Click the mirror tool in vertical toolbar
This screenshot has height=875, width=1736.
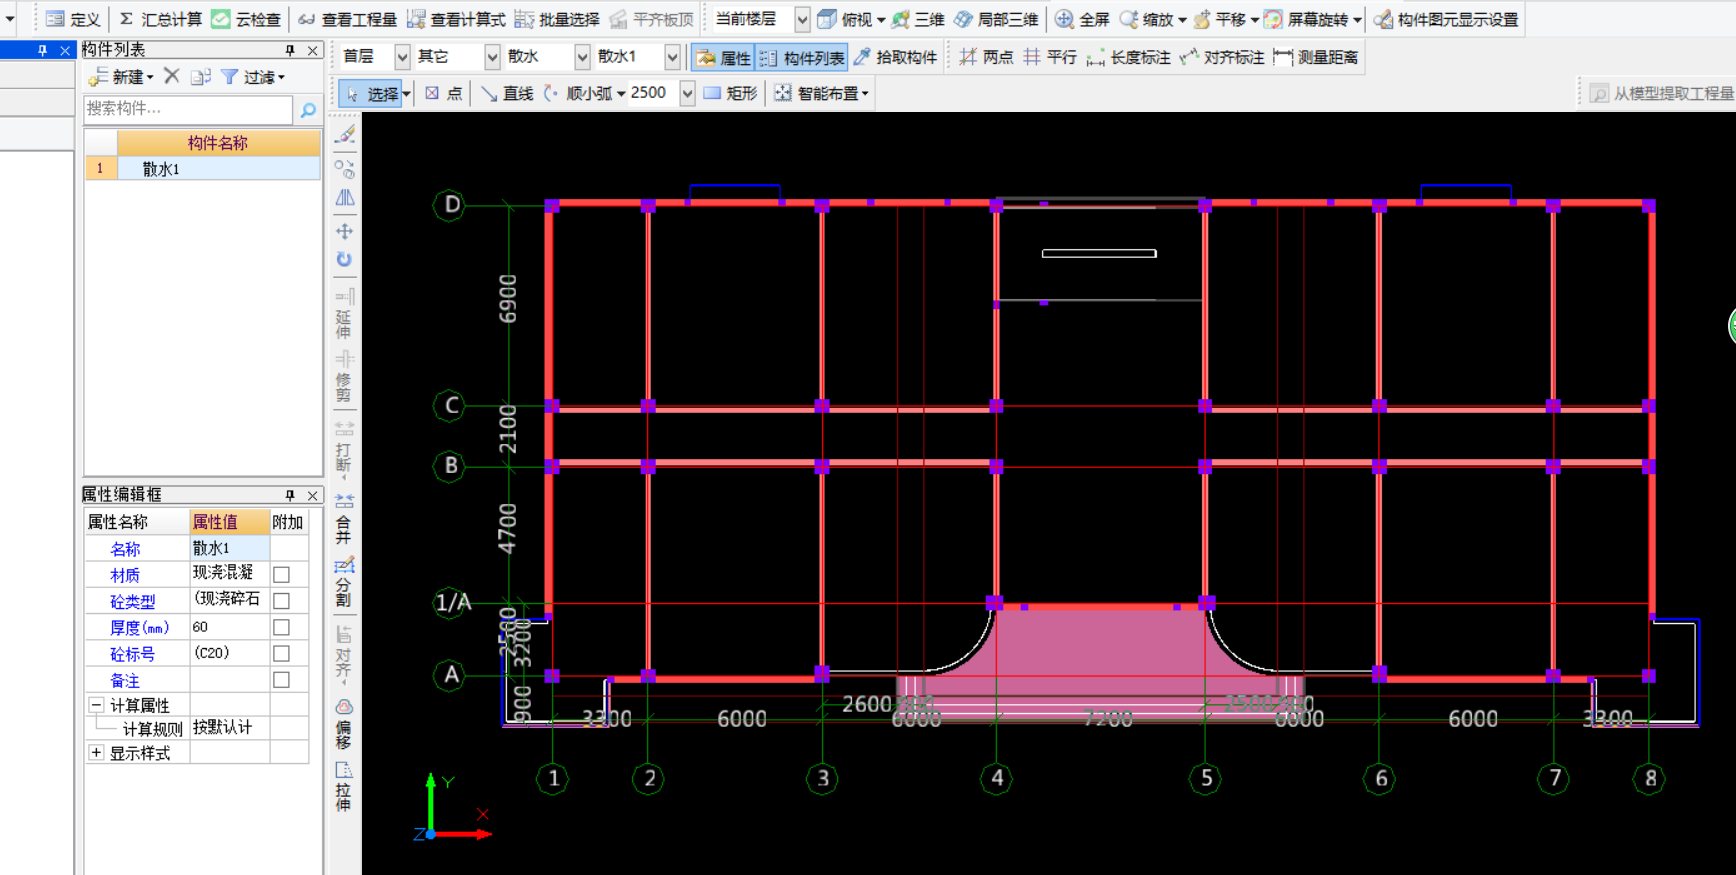[x=344, y=198]
